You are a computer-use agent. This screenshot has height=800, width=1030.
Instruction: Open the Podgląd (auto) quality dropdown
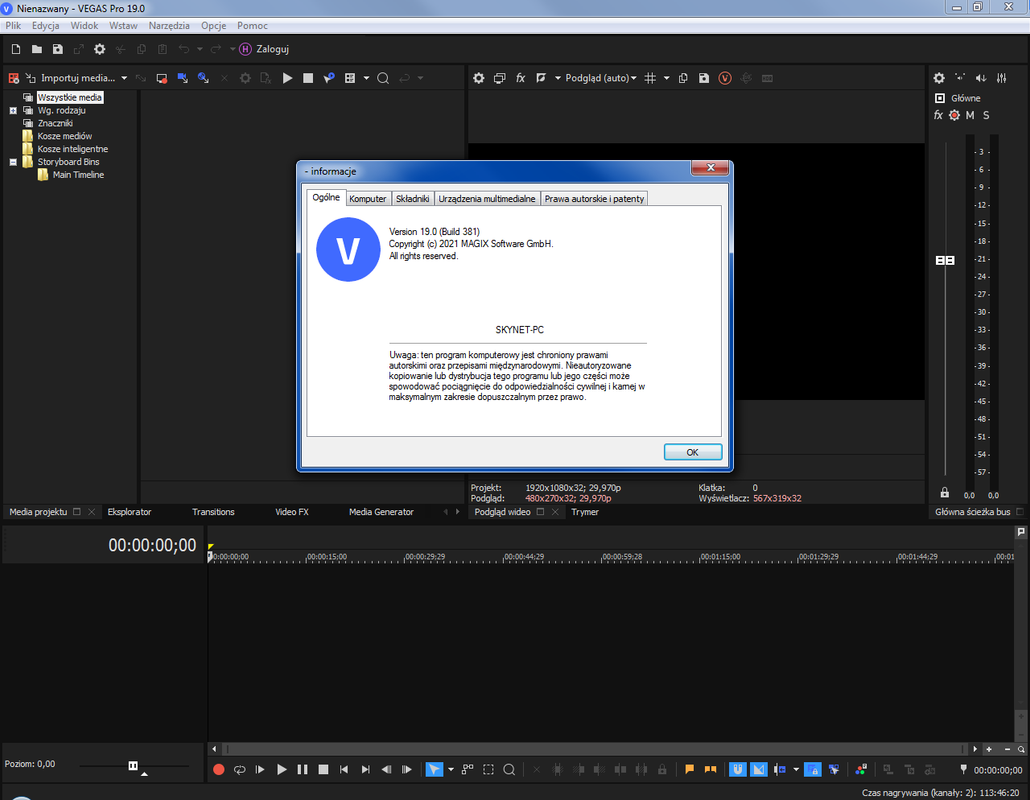click(x=600, y=78)
